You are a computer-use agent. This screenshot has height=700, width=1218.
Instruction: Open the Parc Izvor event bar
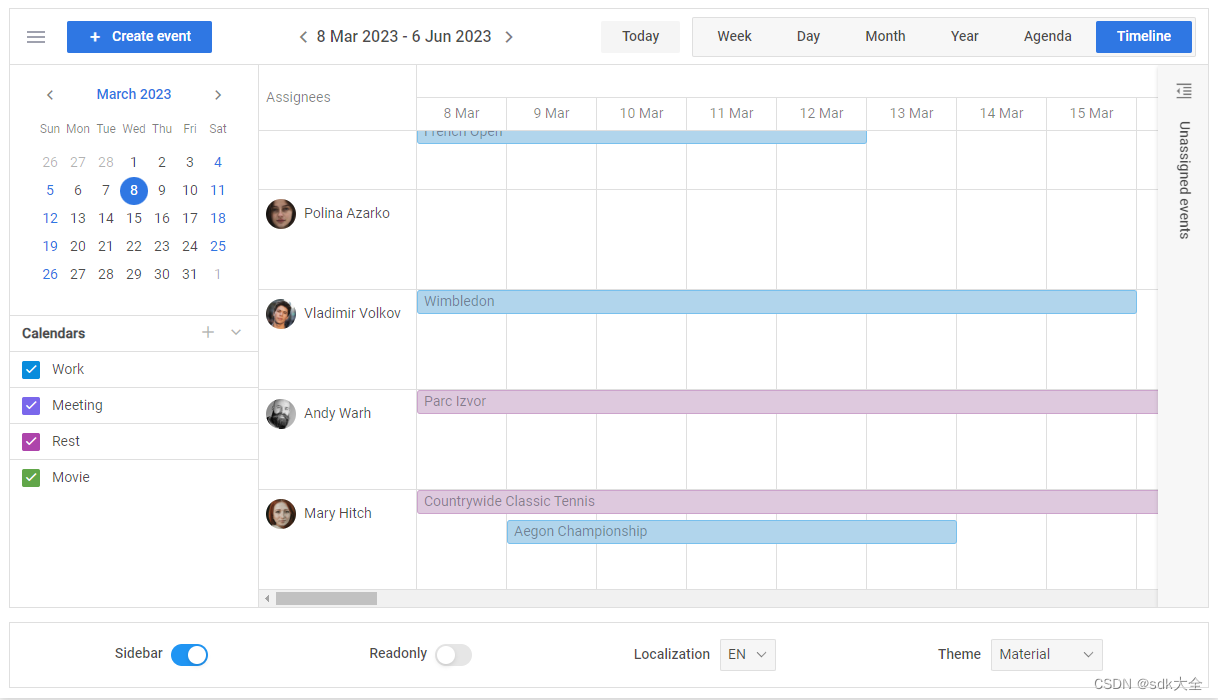click(x=787, y=402)
